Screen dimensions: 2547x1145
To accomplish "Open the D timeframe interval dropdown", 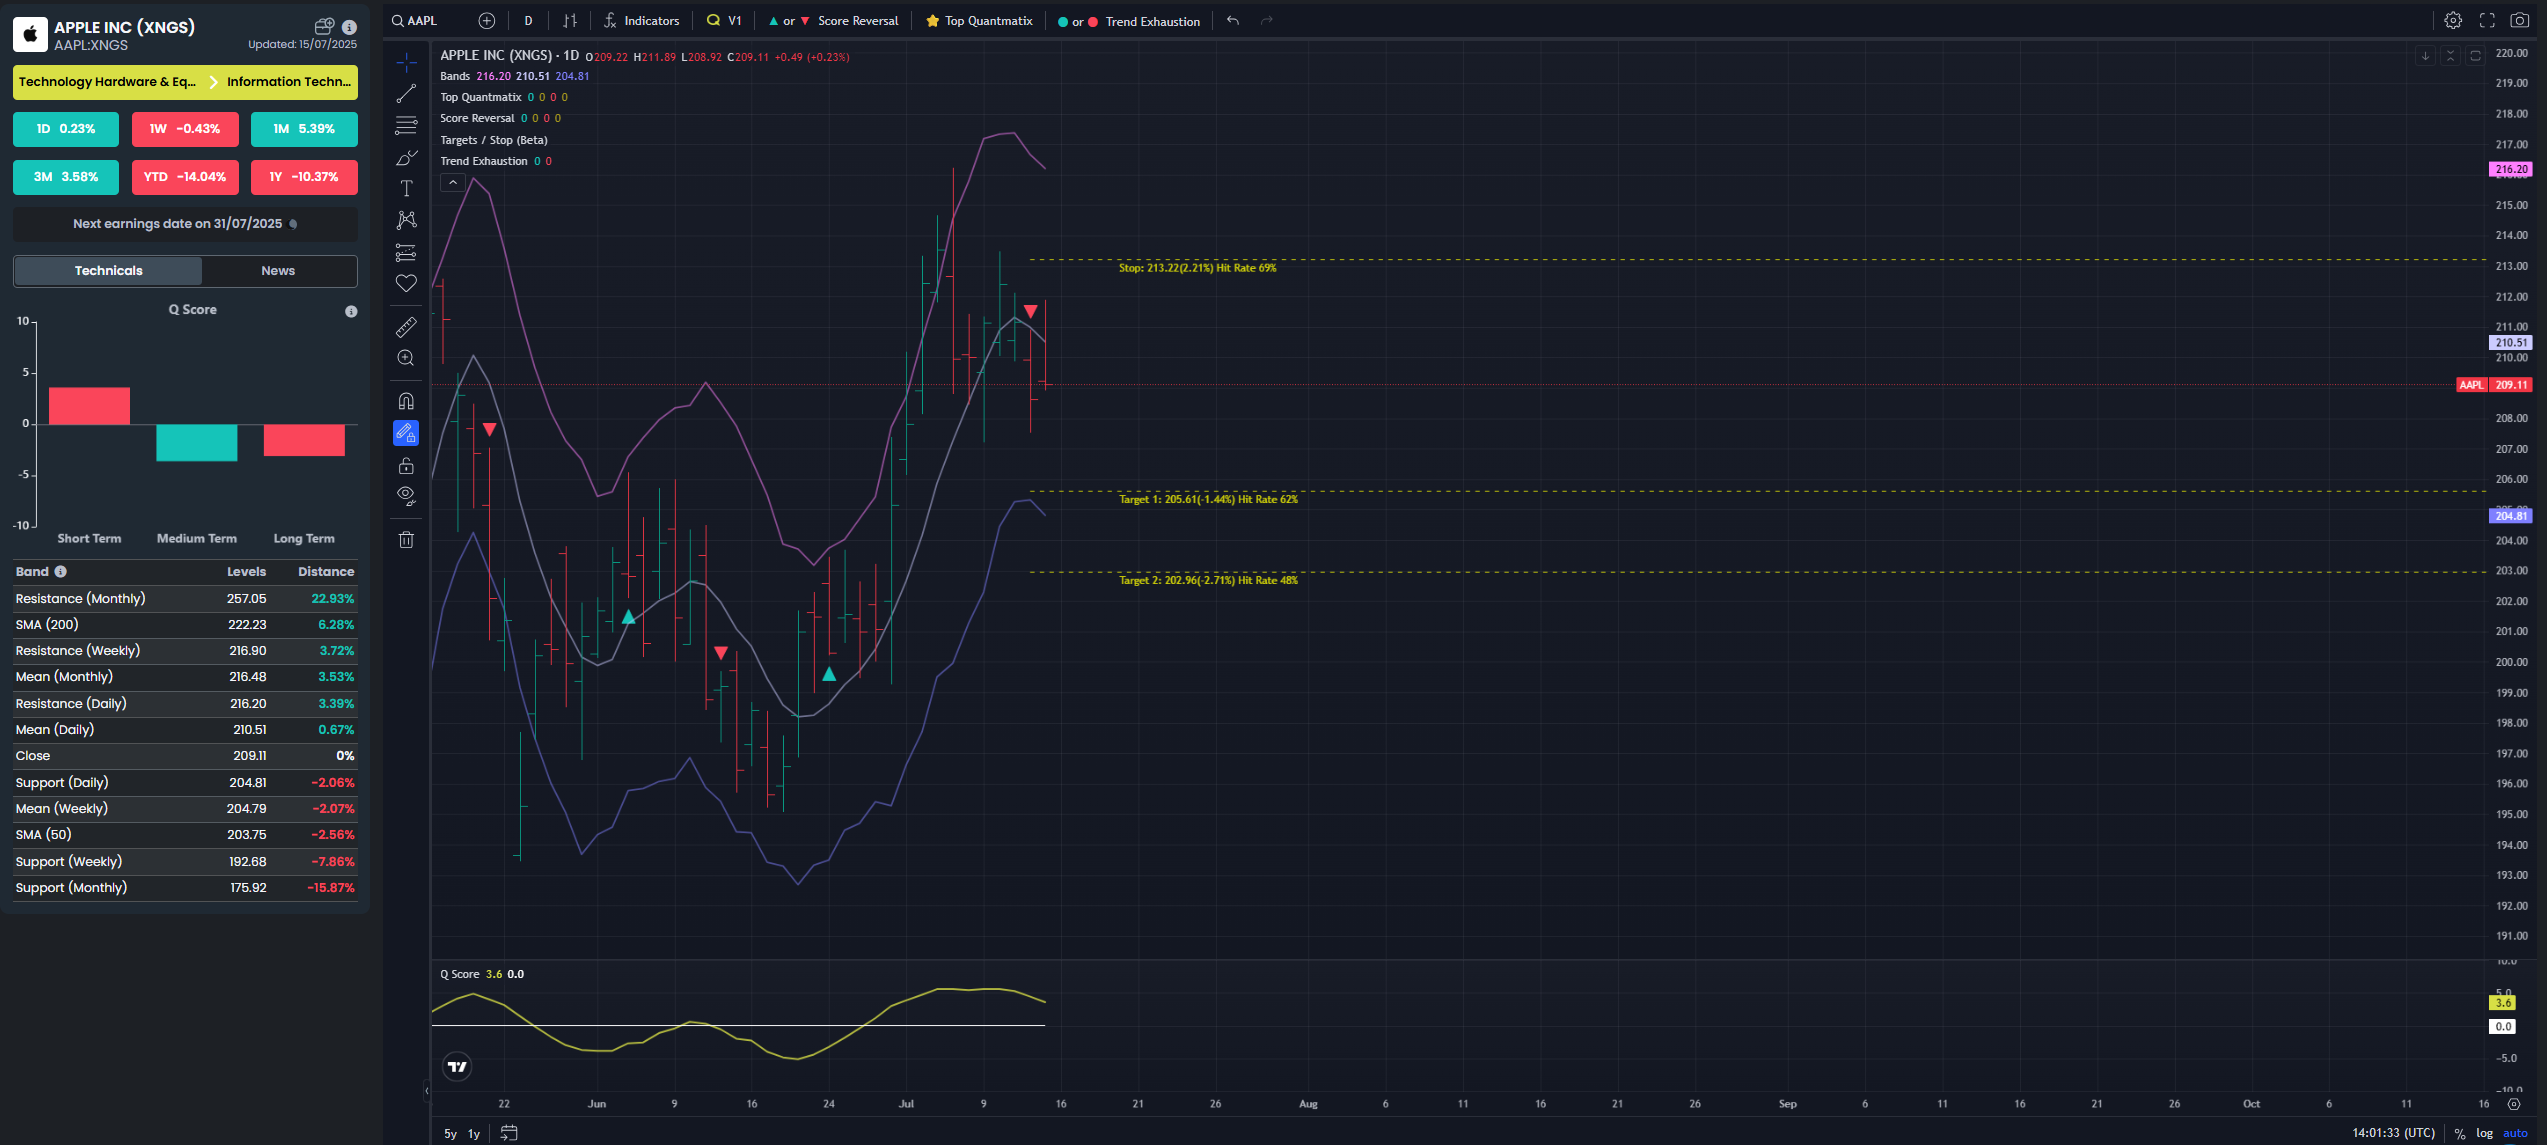I will (x=528, y=21).
